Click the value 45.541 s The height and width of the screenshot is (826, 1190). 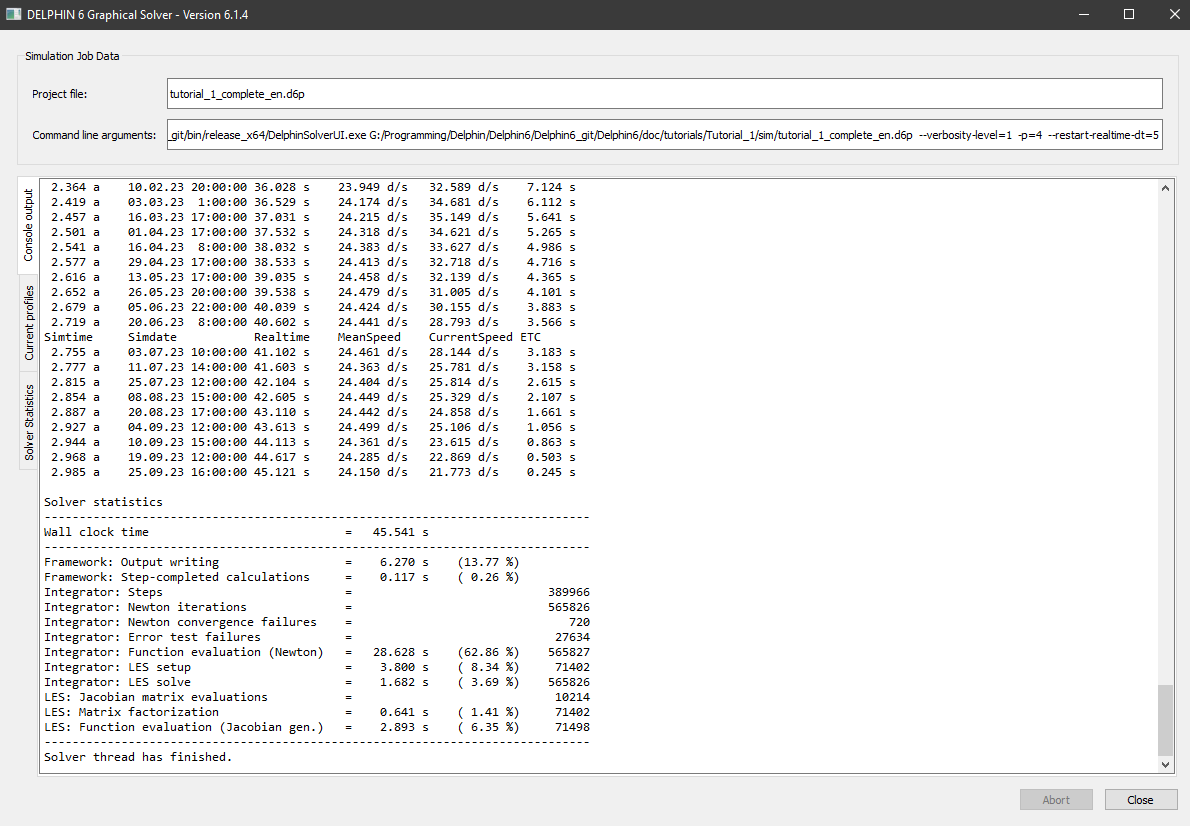pyautogui.click(x=401, y=532)
